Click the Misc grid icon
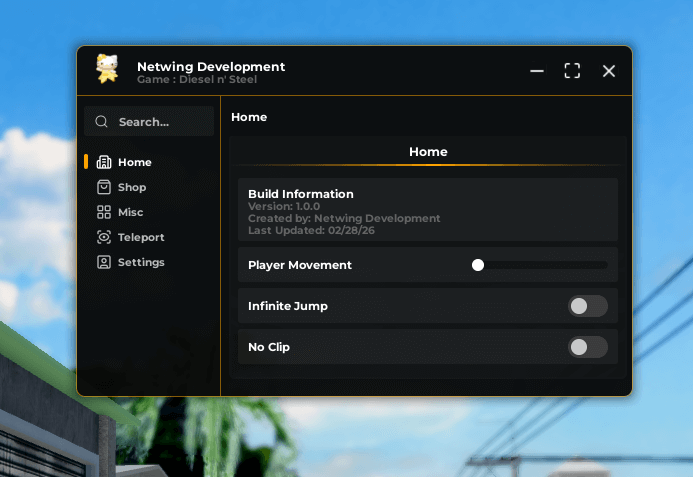 (x=104, y=212)
